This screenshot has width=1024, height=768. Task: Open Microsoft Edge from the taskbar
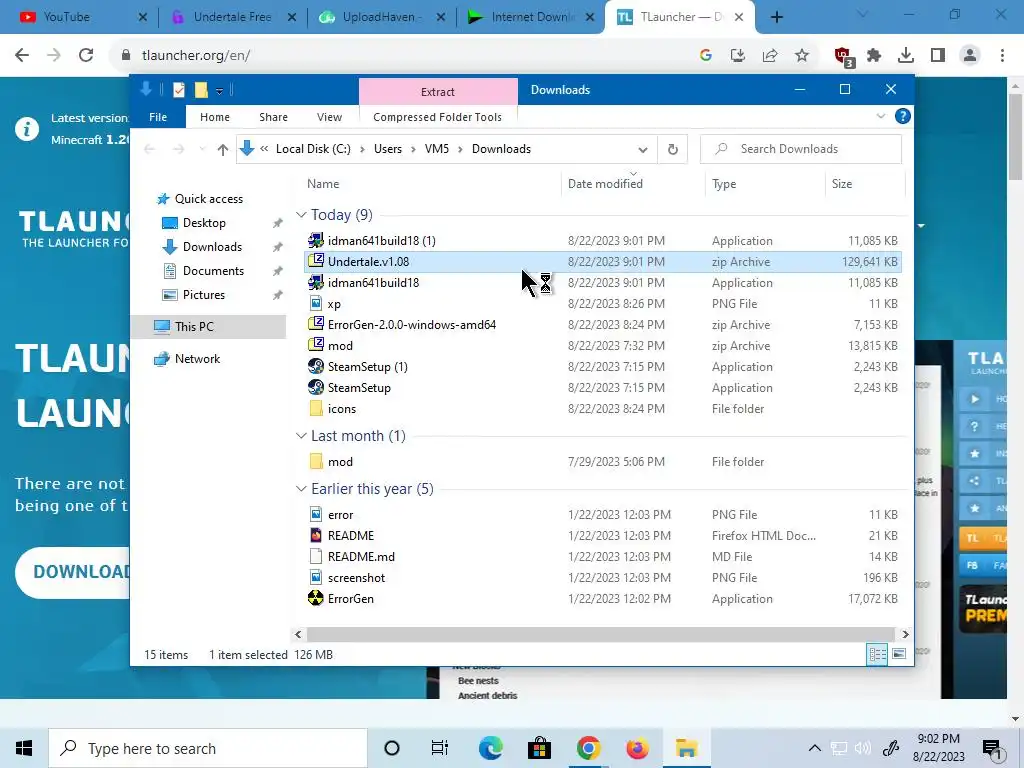490,748
